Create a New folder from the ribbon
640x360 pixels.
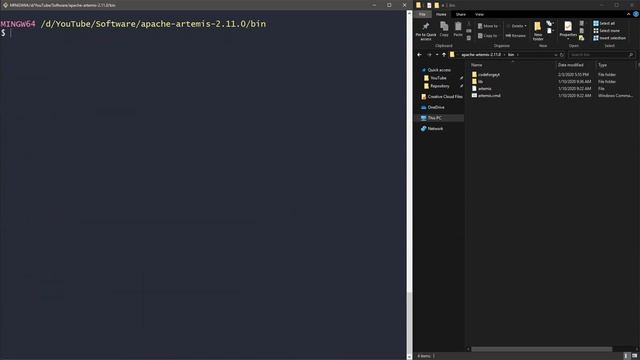538,31
